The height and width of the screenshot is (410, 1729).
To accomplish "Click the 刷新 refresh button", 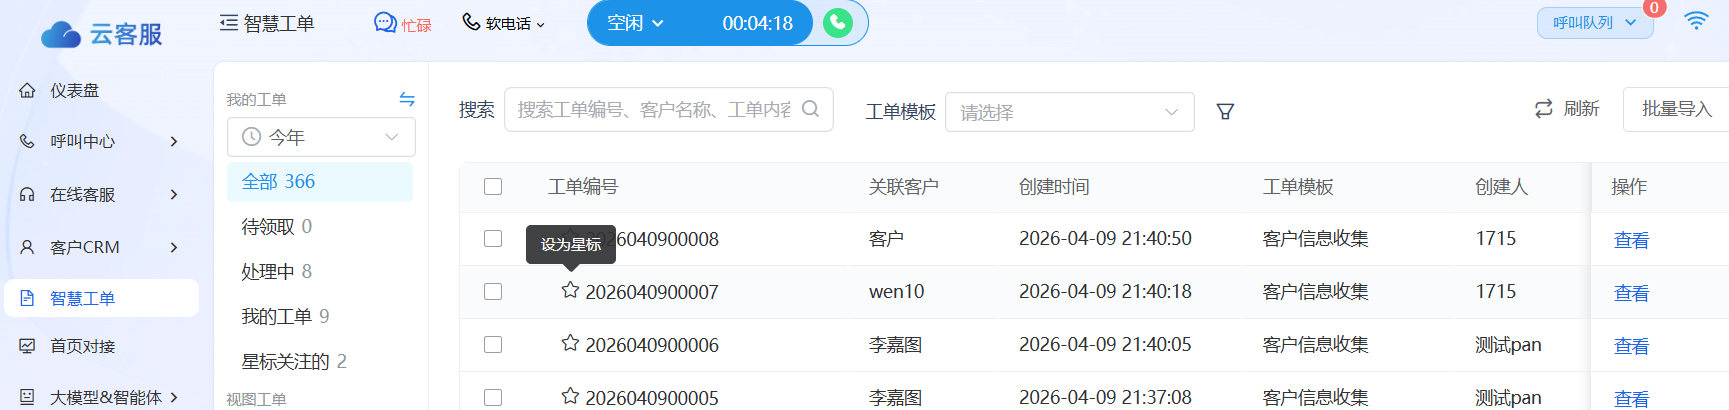I will coord(1567,108).
